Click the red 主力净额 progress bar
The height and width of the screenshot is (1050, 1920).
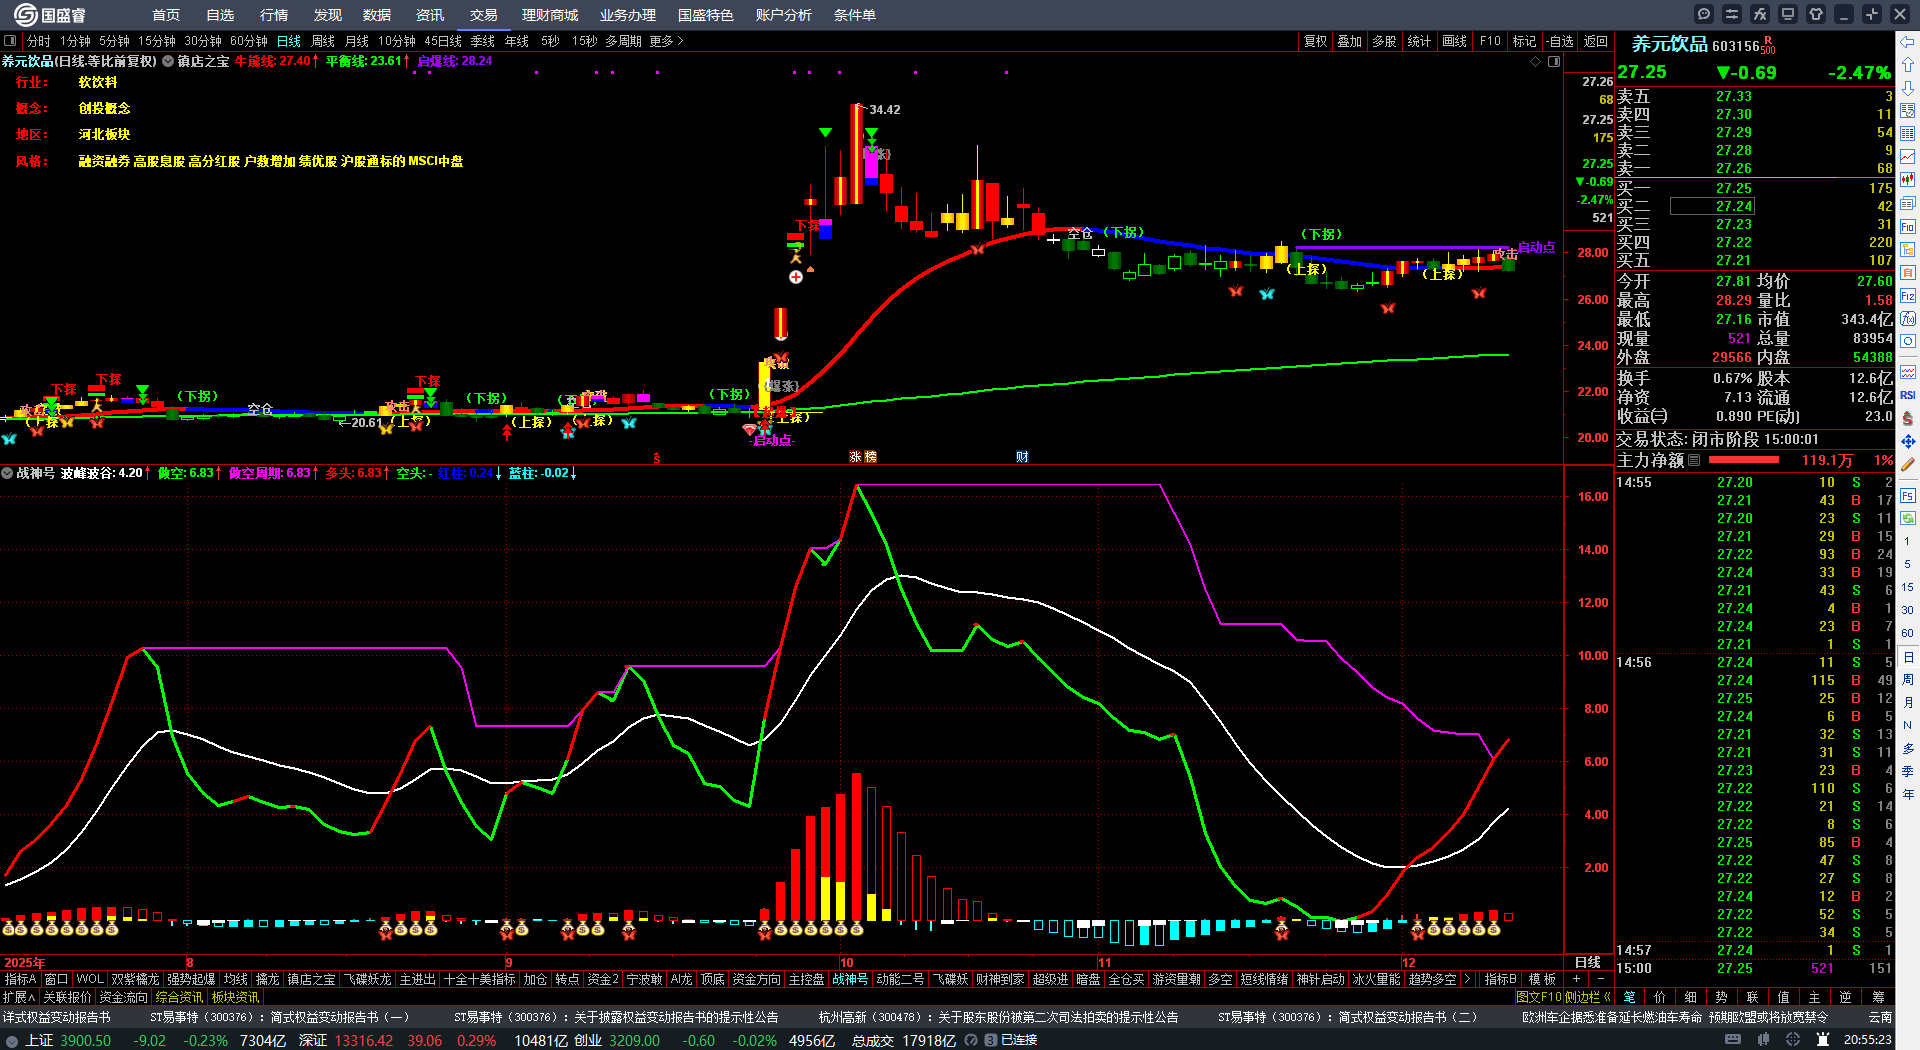pyautogui.click(x=1744, y=460)
